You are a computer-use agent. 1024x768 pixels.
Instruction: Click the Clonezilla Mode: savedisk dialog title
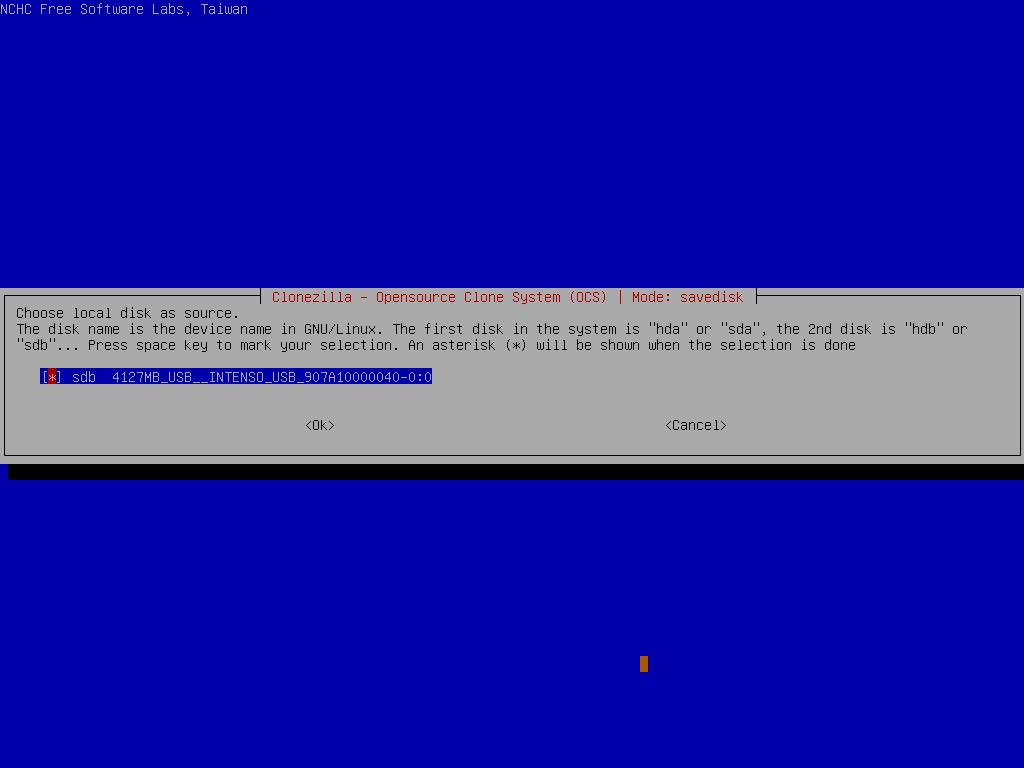point(507,297)
